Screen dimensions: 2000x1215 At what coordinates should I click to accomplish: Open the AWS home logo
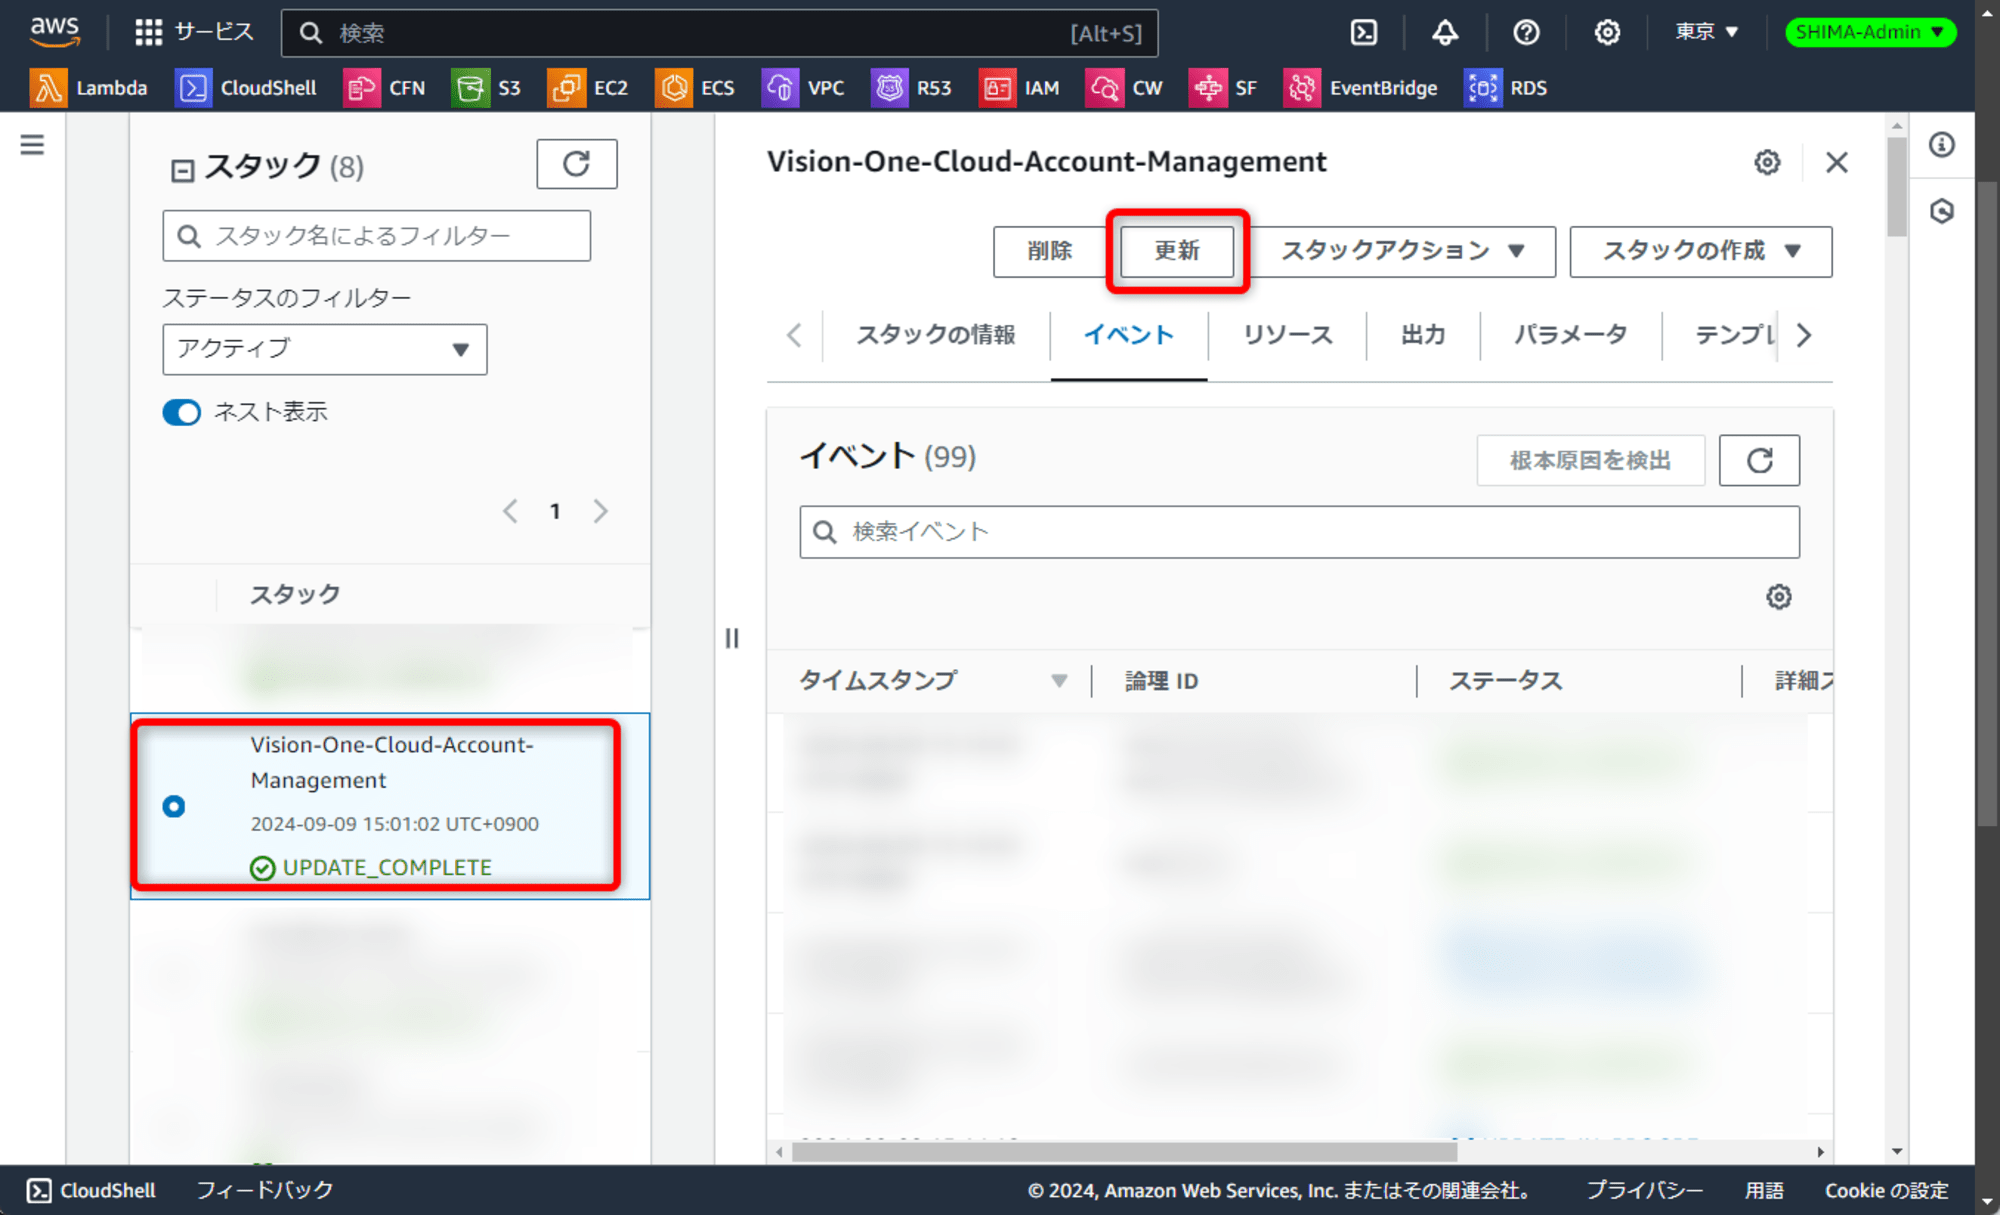54,31
